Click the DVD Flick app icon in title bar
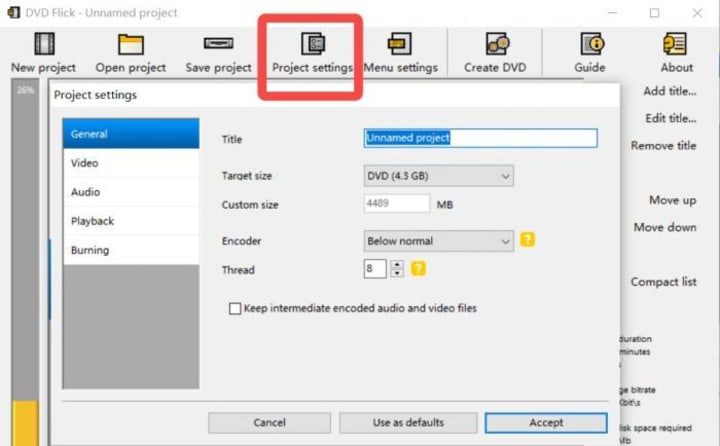720x446 pixels. point(14,12)
